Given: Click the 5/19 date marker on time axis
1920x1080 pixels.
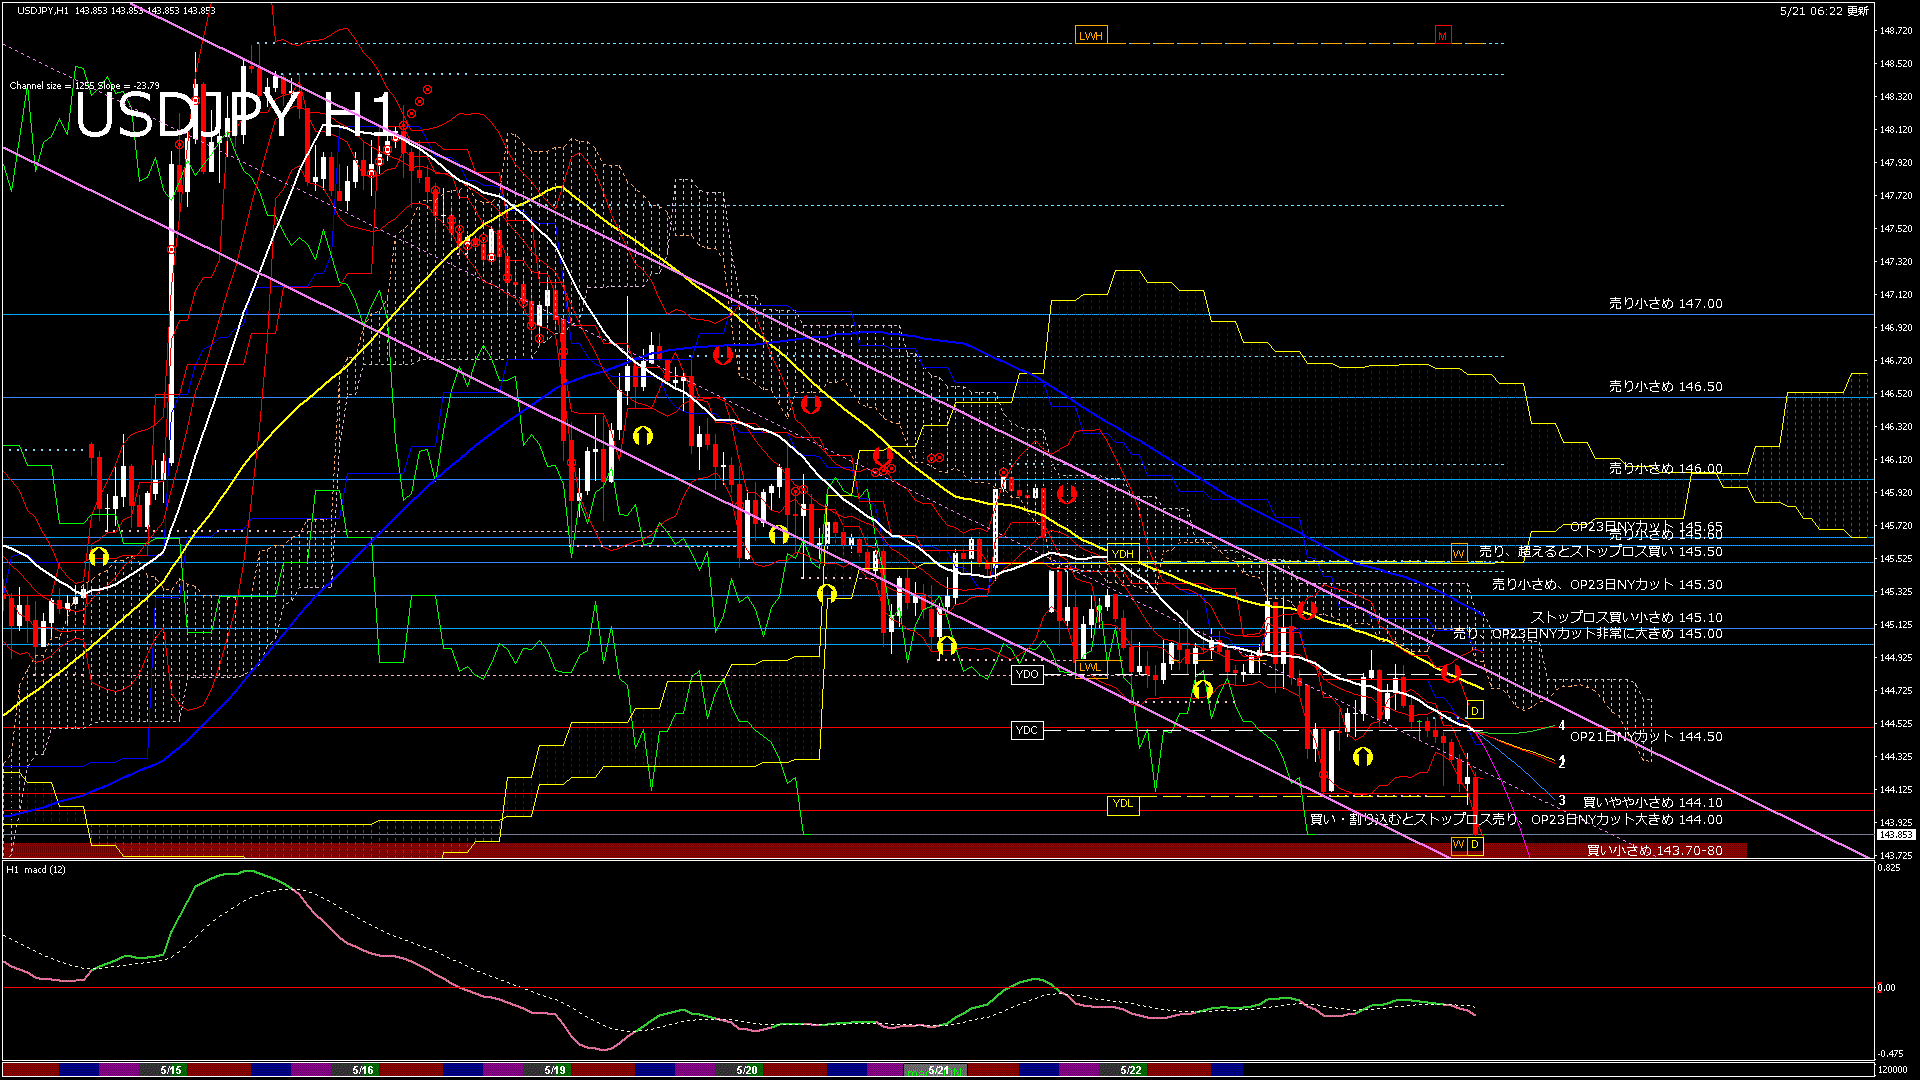Looking at the screenshot, I should coord(555,1070).
